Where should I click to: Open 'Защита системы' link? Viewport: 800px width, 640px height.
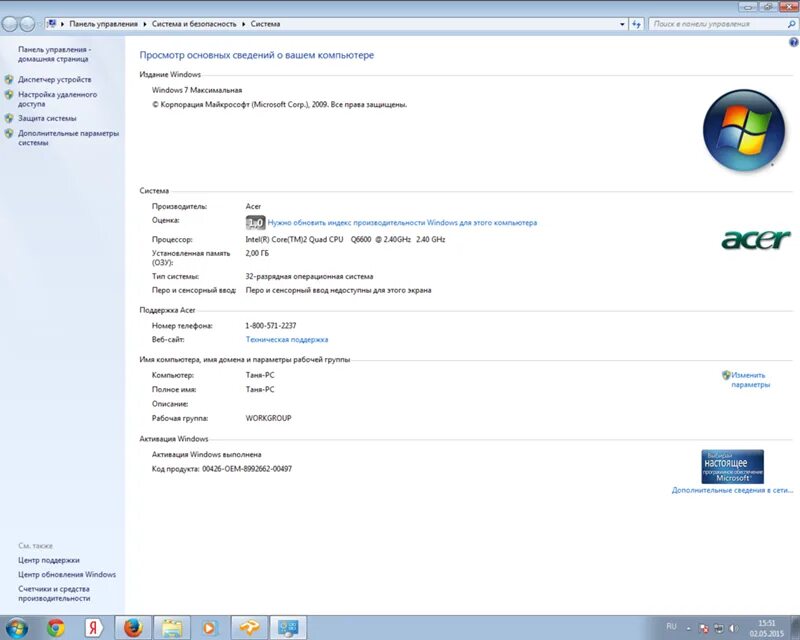pyautogui.click(x=47, y=118)
